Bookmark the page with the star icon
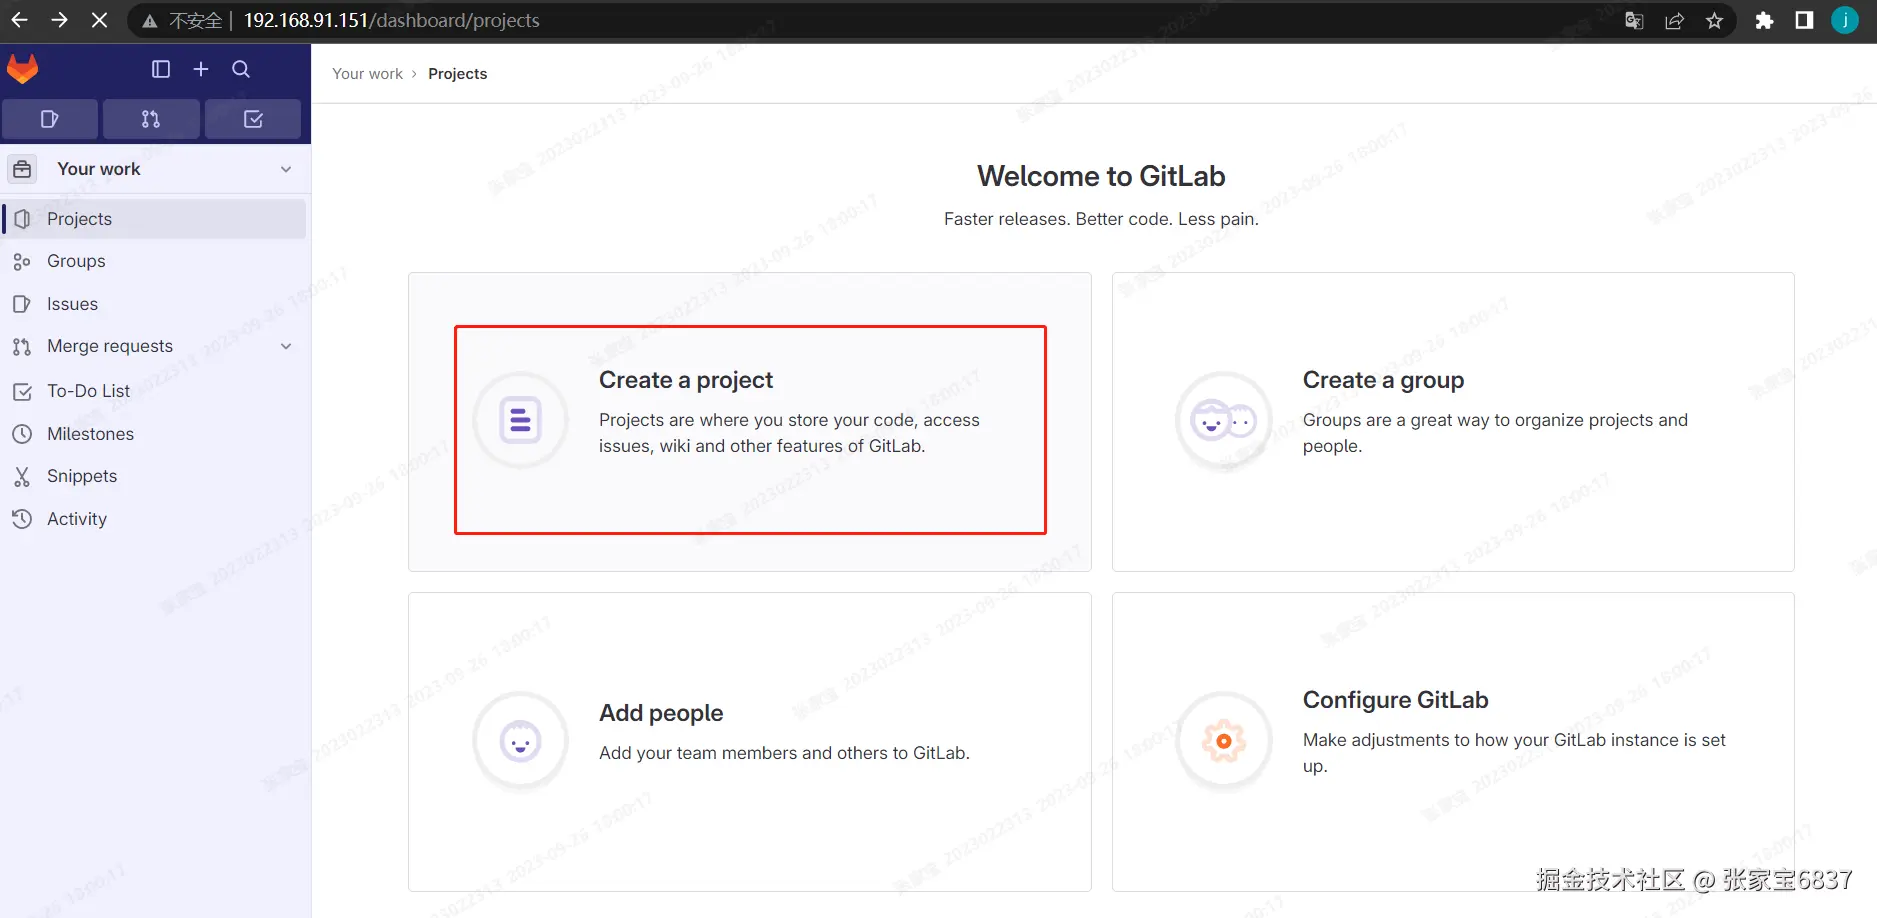Image resolution: width=1877 pixels, height=918 pixels. coord(1714,20)
